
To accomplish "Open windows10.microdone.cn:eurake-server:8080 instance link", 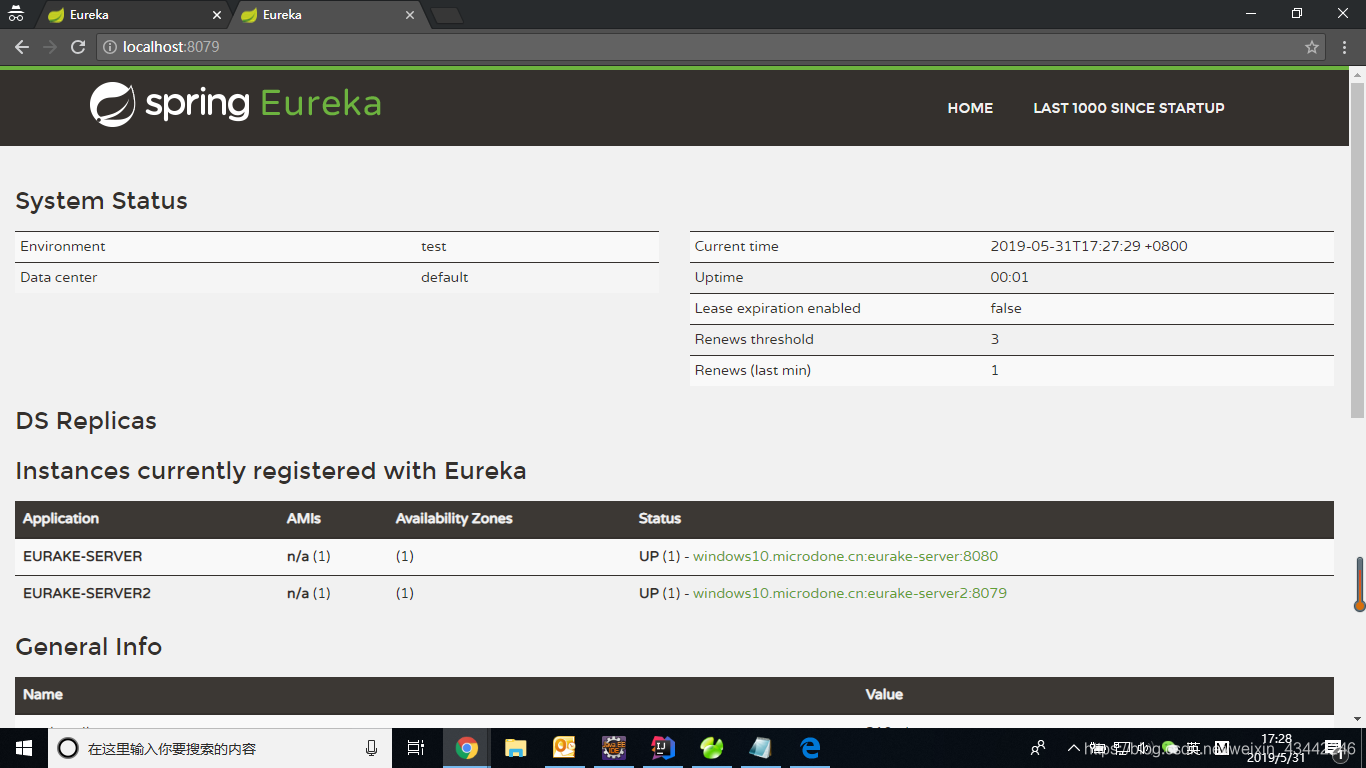I will 845,556.
